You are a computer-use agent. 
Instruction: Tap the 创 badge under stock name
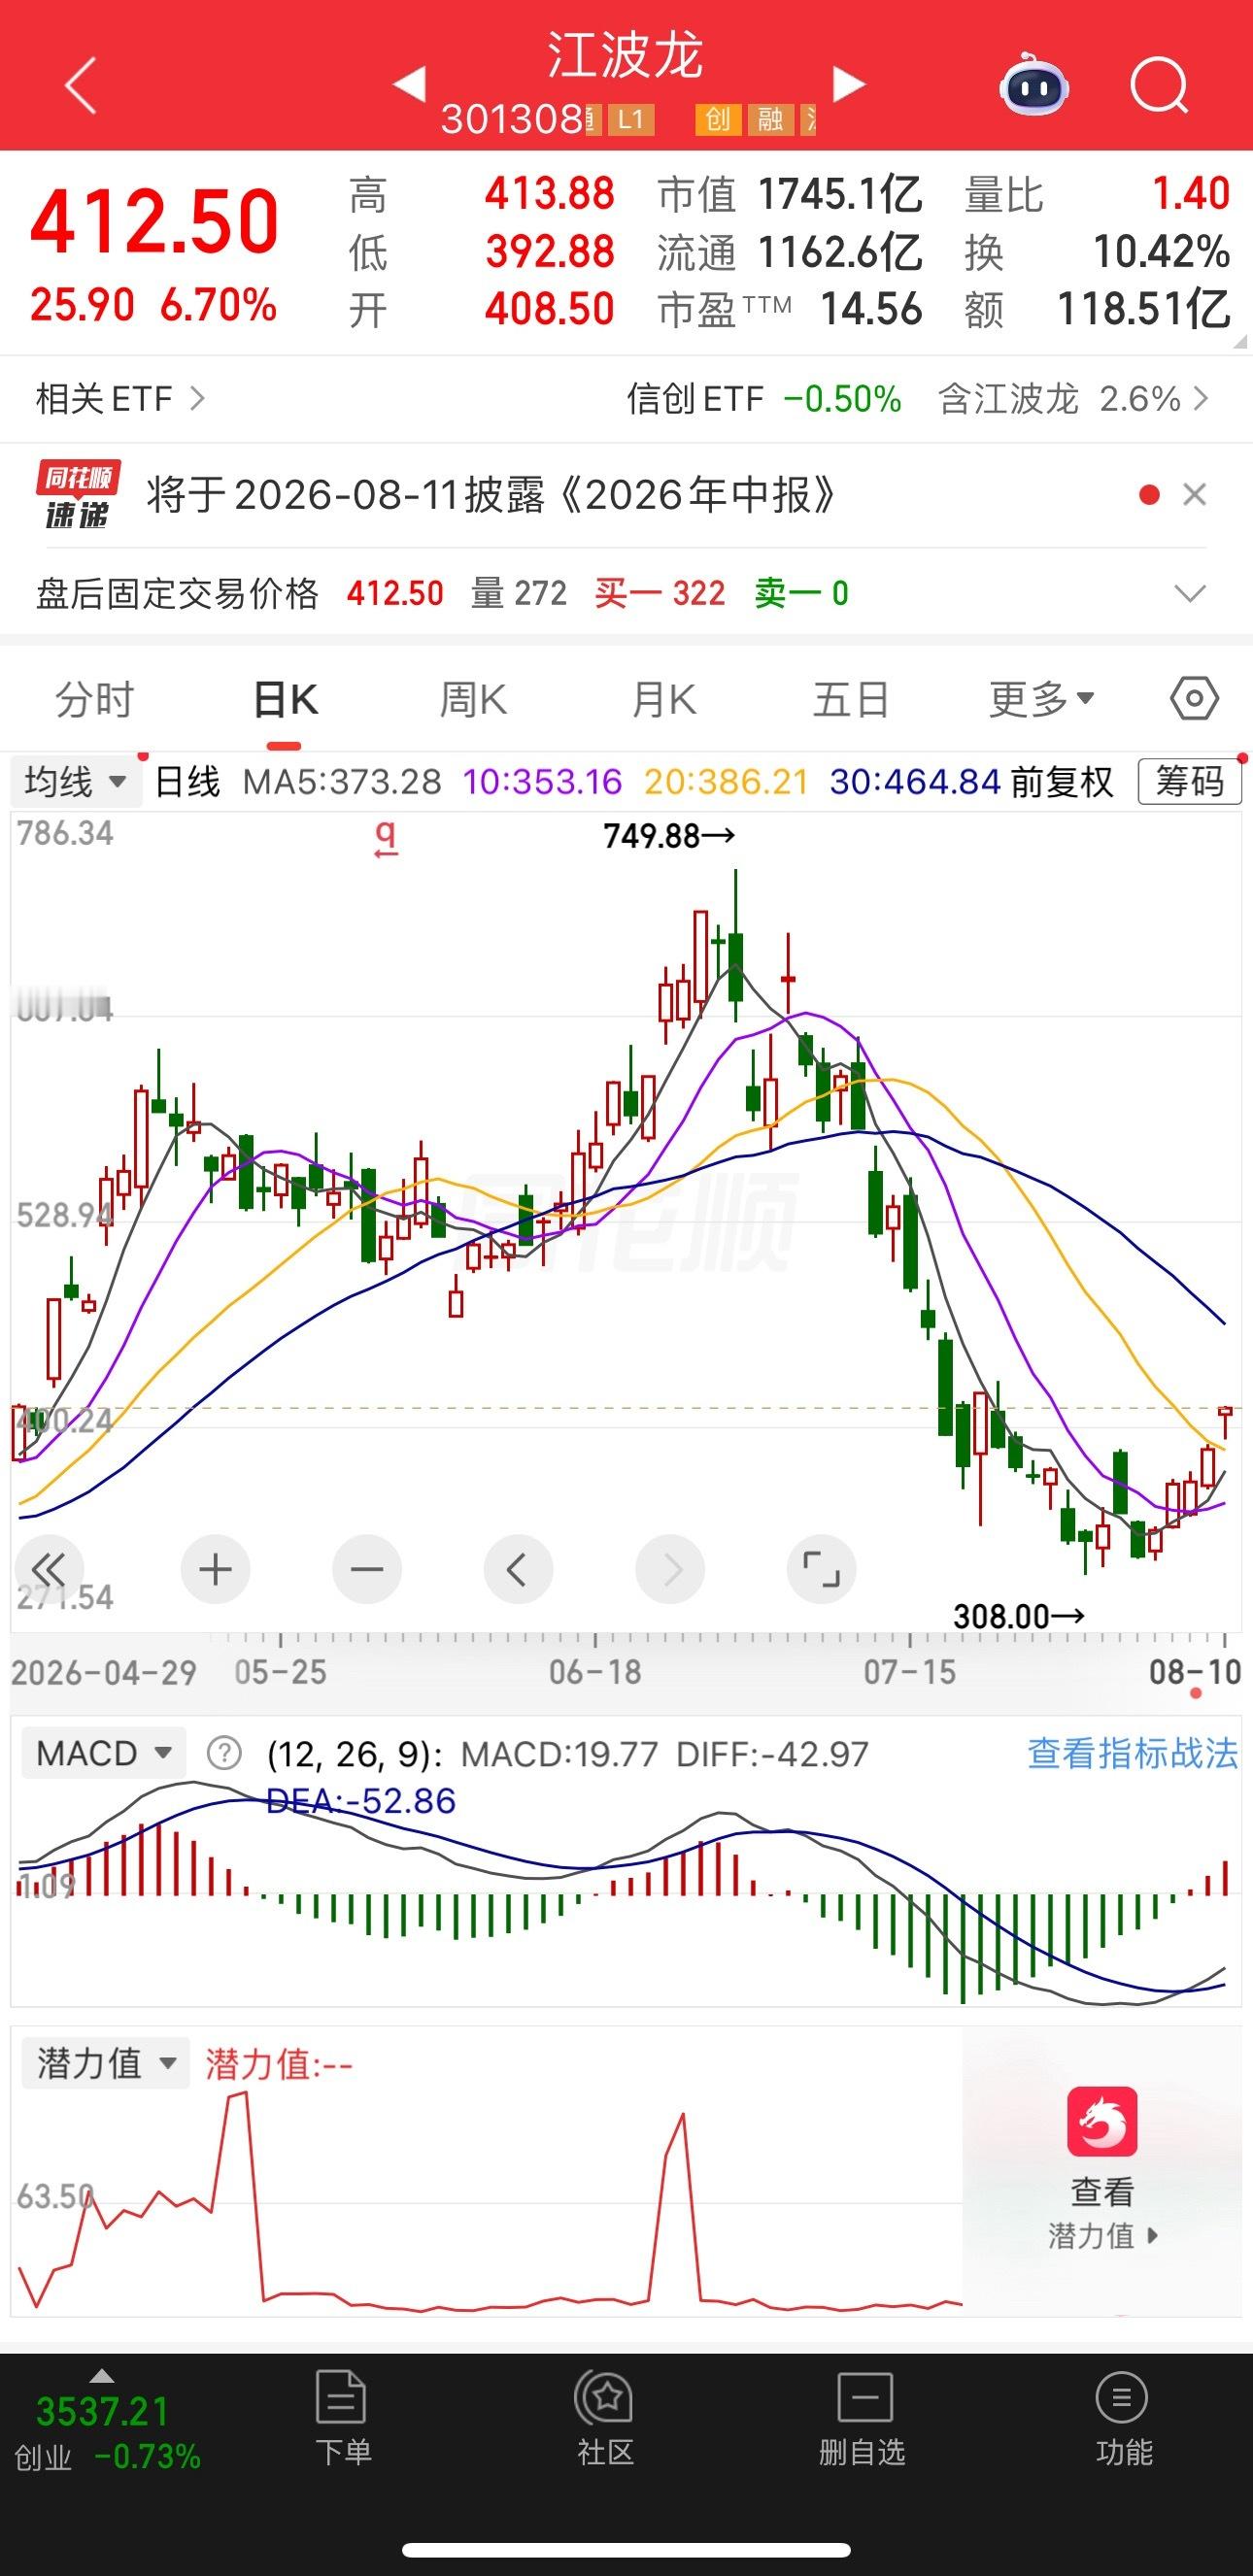point(718,120)
